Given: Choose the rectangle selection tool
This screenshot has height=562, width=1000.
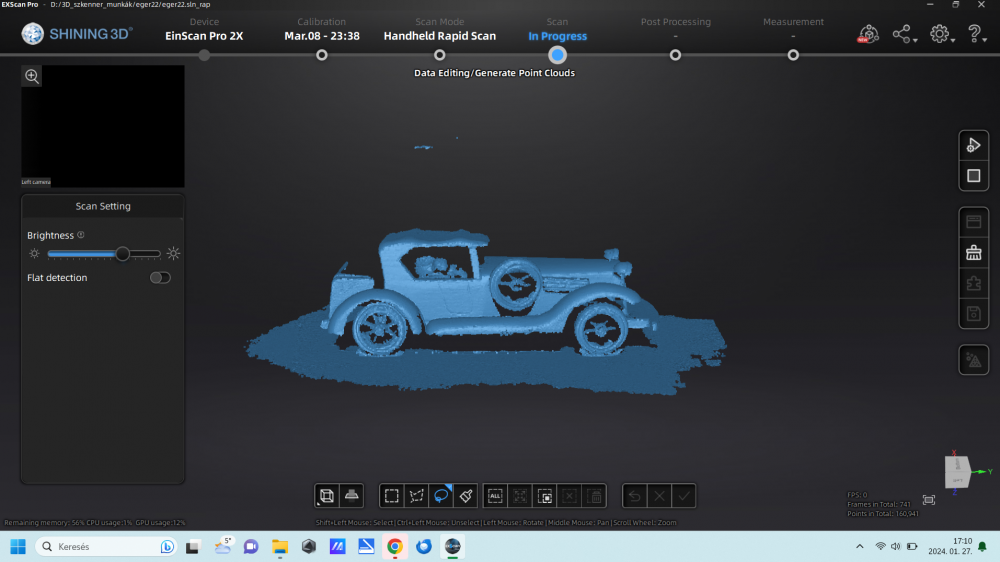Looking at the screenshot, I should [392, 495].
